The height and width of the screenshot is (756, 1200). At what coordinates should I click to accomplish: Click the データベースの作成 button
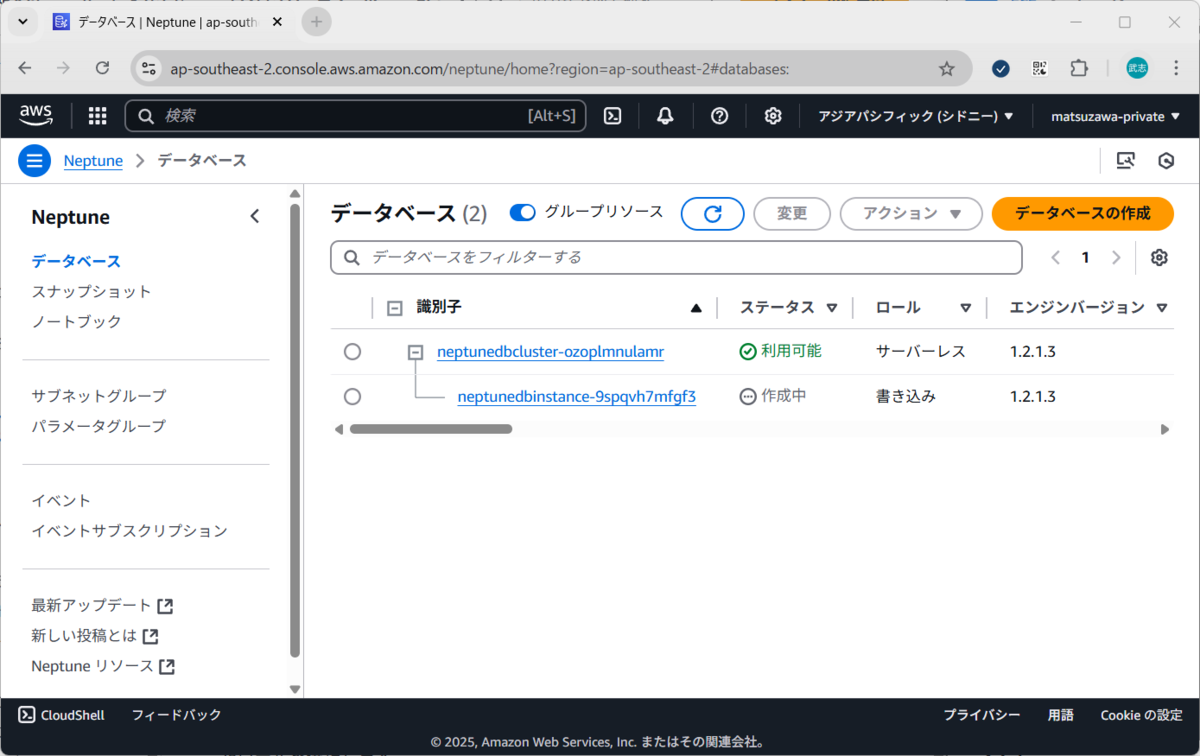click(x=1082, y=214)
